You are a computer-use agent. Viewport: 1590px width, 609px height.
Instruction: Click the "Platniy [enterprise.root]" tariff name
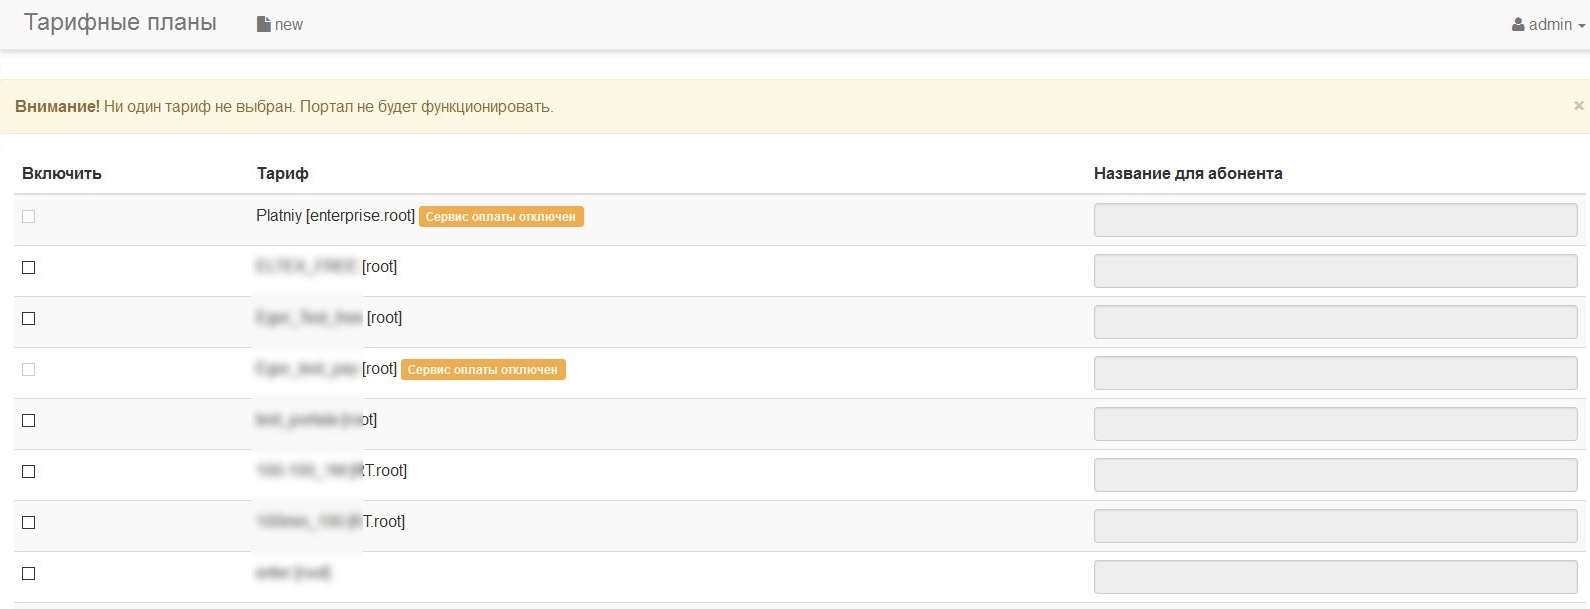335,216
